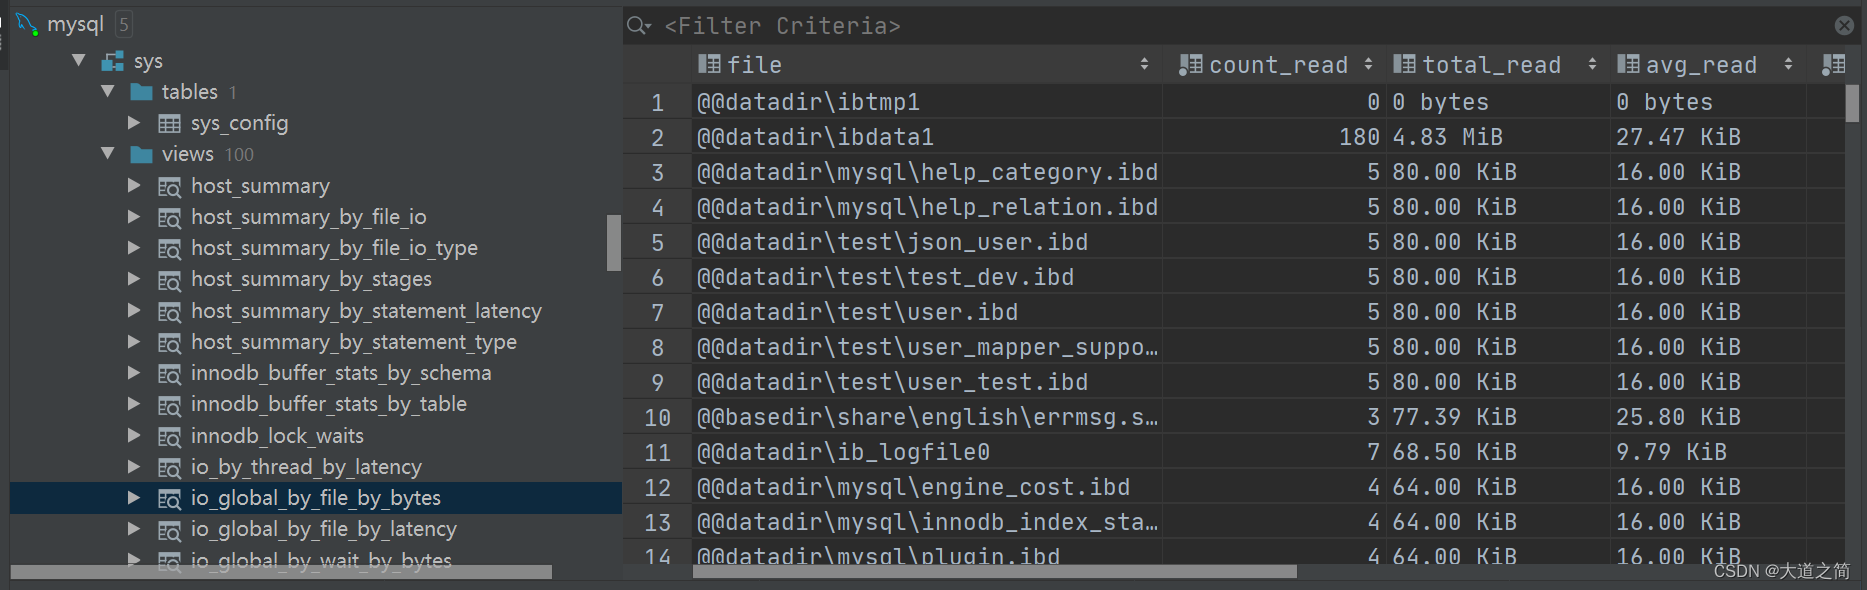Image resolution: width=1867 pixels, height=590 pixels.
Task: Sort by the count_read column arrows
Action: coord(1368,64)
